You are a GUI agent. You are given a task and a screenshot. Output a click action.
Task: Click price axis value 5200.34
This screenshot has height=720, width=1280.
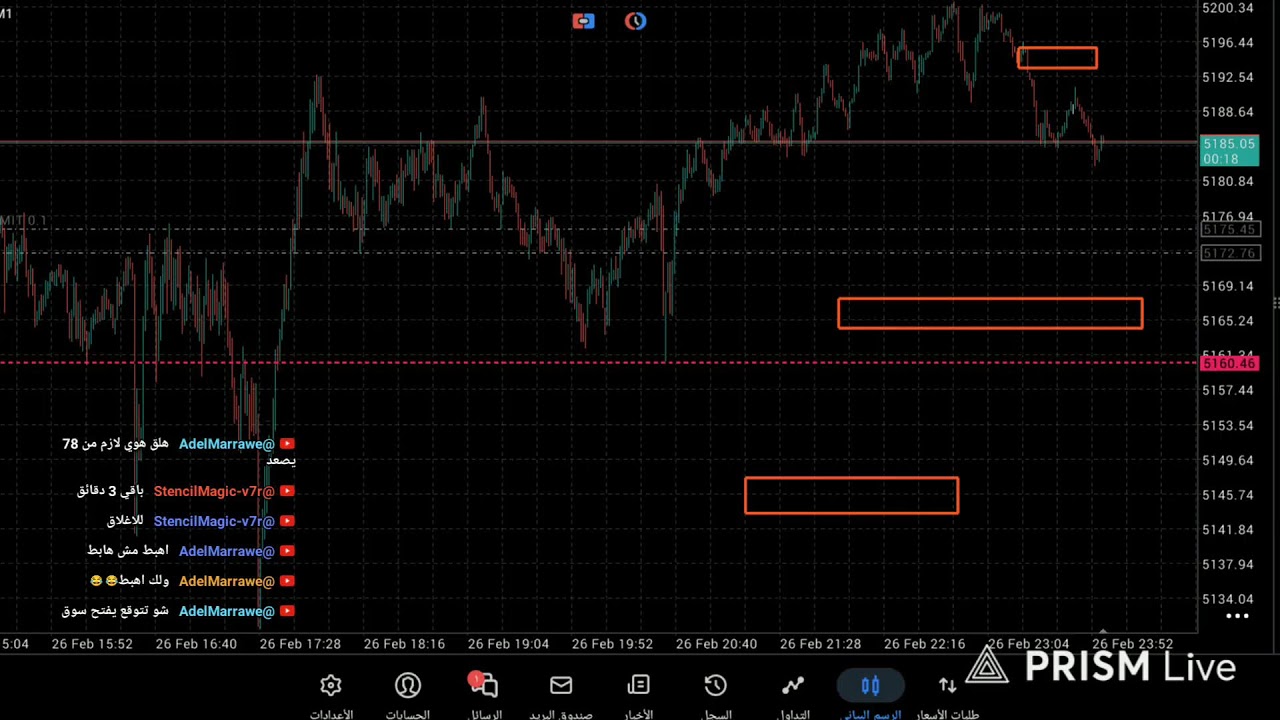1228,8
